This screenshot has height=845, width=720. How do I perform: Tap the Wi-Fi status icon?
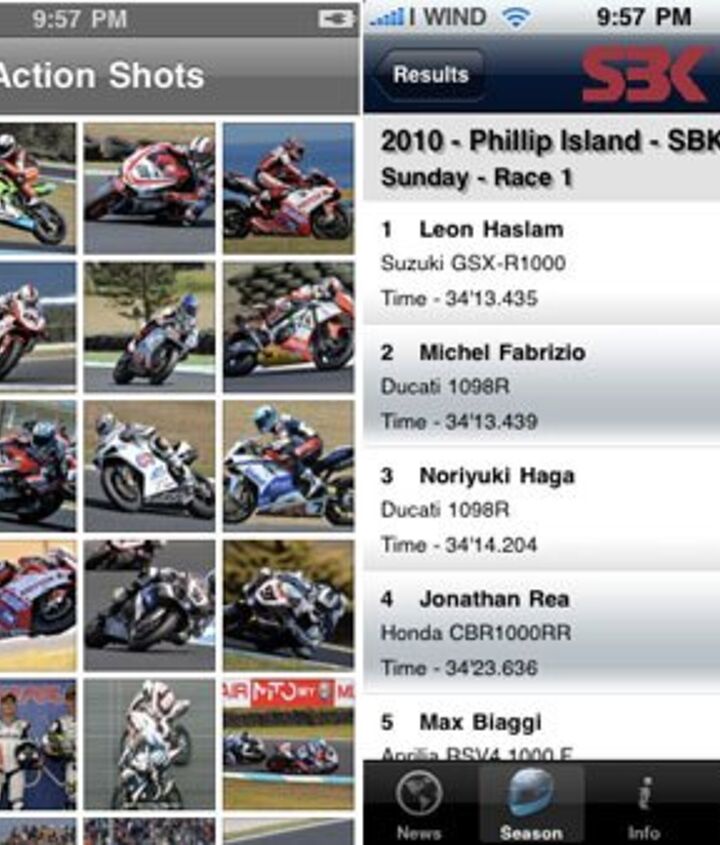click(516, 18)
